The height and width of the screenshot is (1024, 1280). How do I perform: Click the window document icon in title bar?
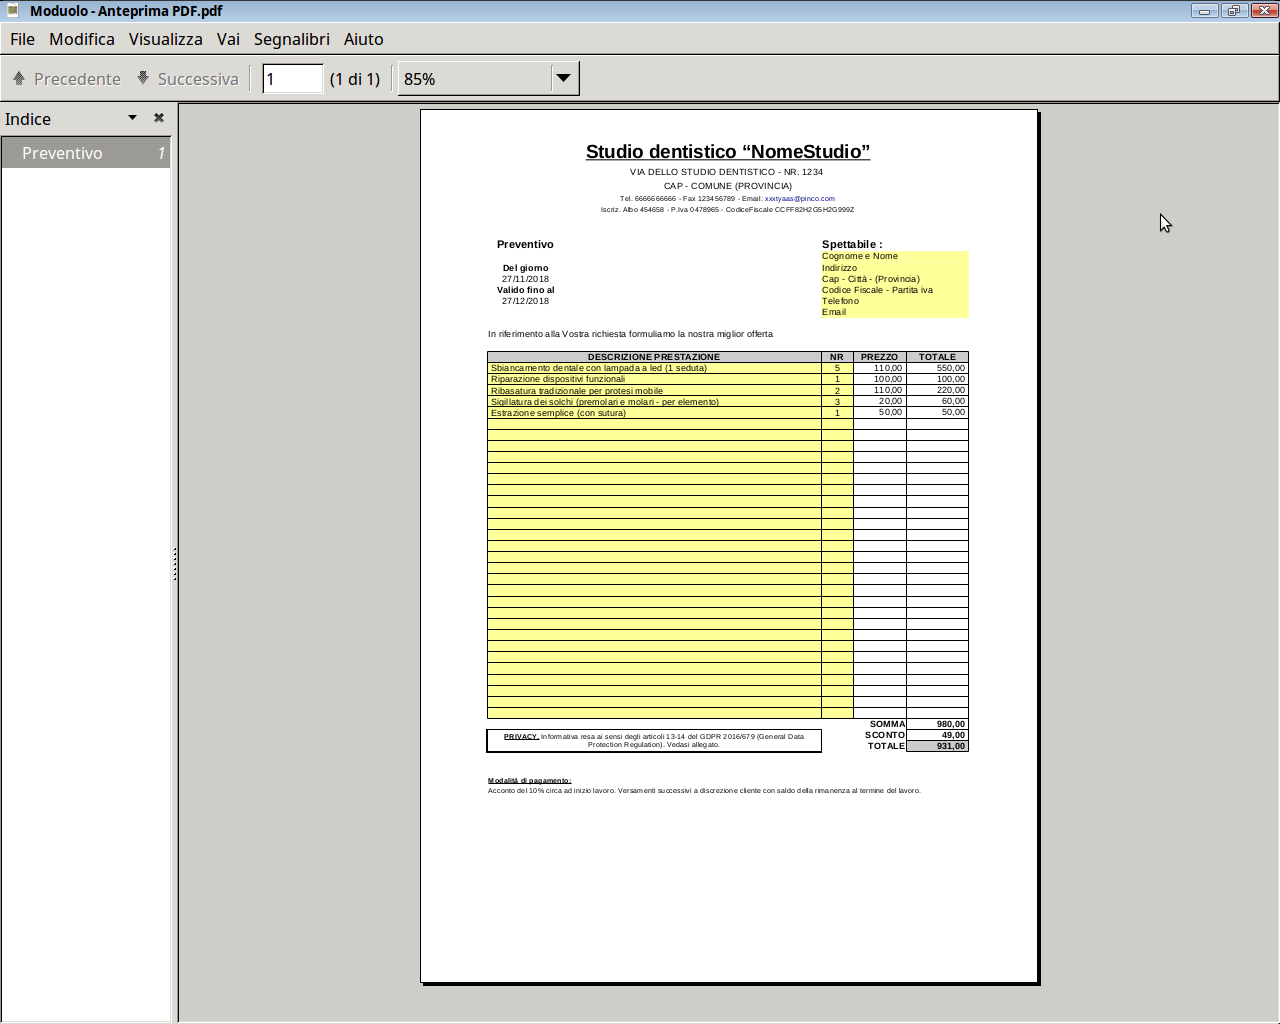point(13,10)
